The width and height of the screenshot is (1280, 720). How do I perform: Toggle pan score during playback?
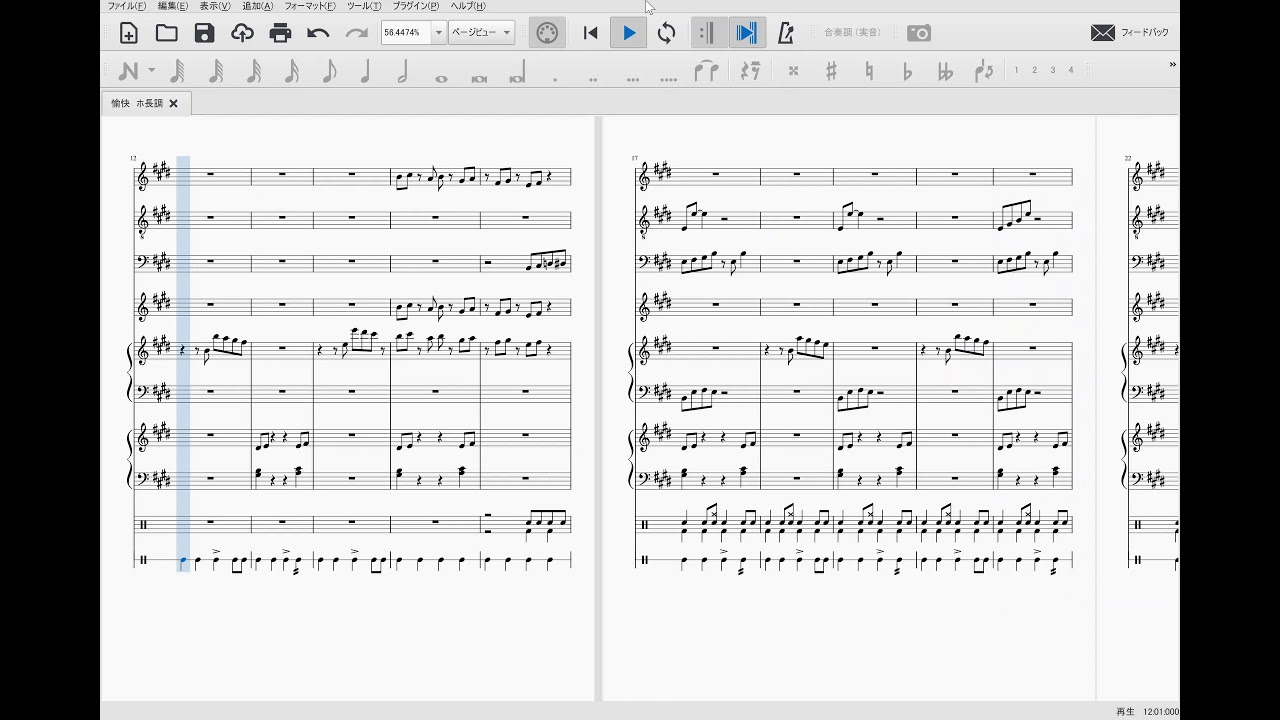747,33
